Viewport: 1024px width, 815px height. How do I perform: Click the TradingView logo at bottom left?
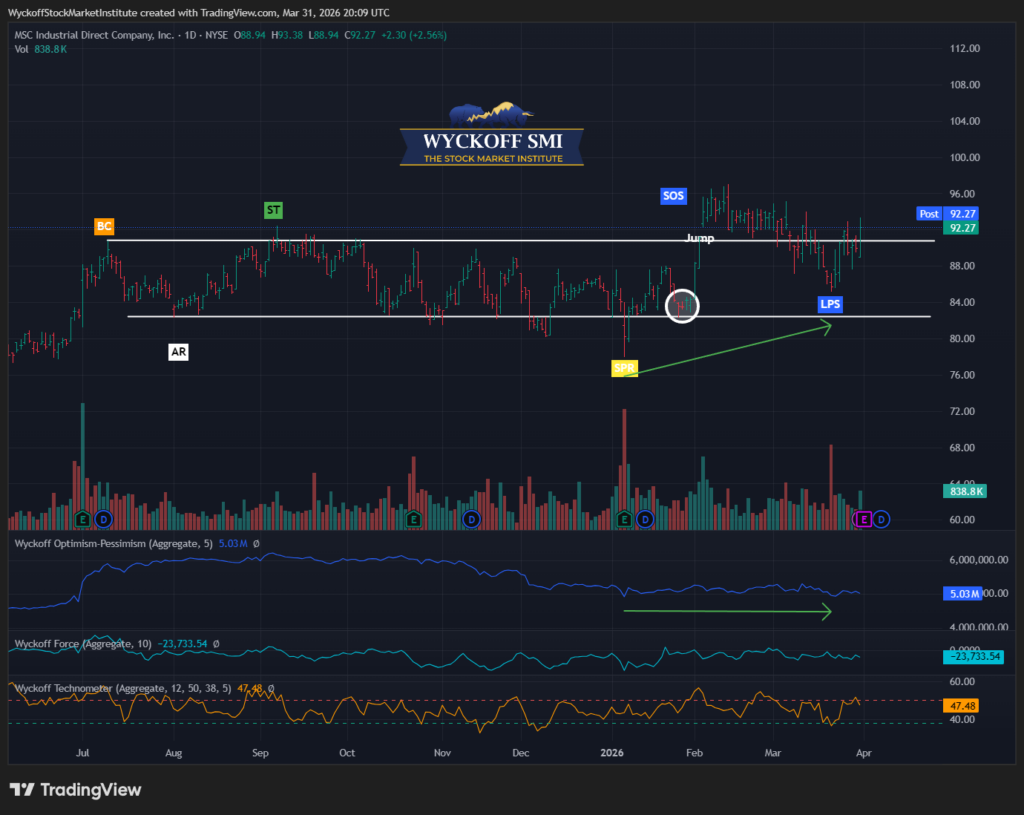[75, 790]
